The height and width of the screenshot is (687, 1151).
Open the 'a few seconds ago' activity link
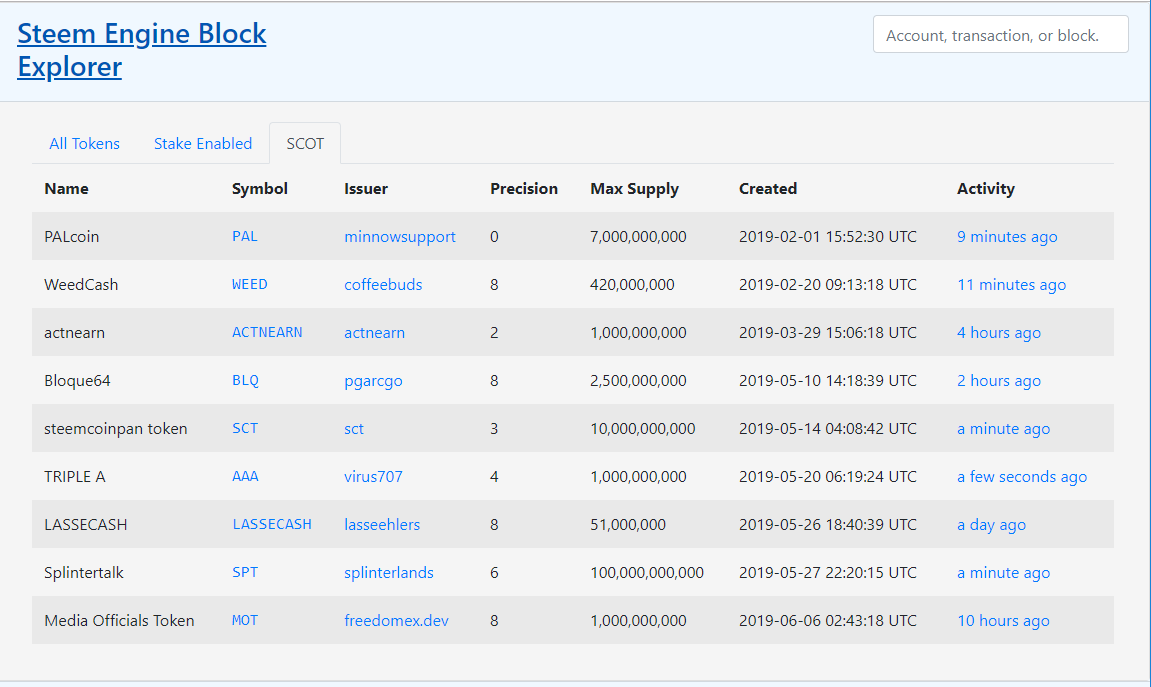click(1021, 477)
